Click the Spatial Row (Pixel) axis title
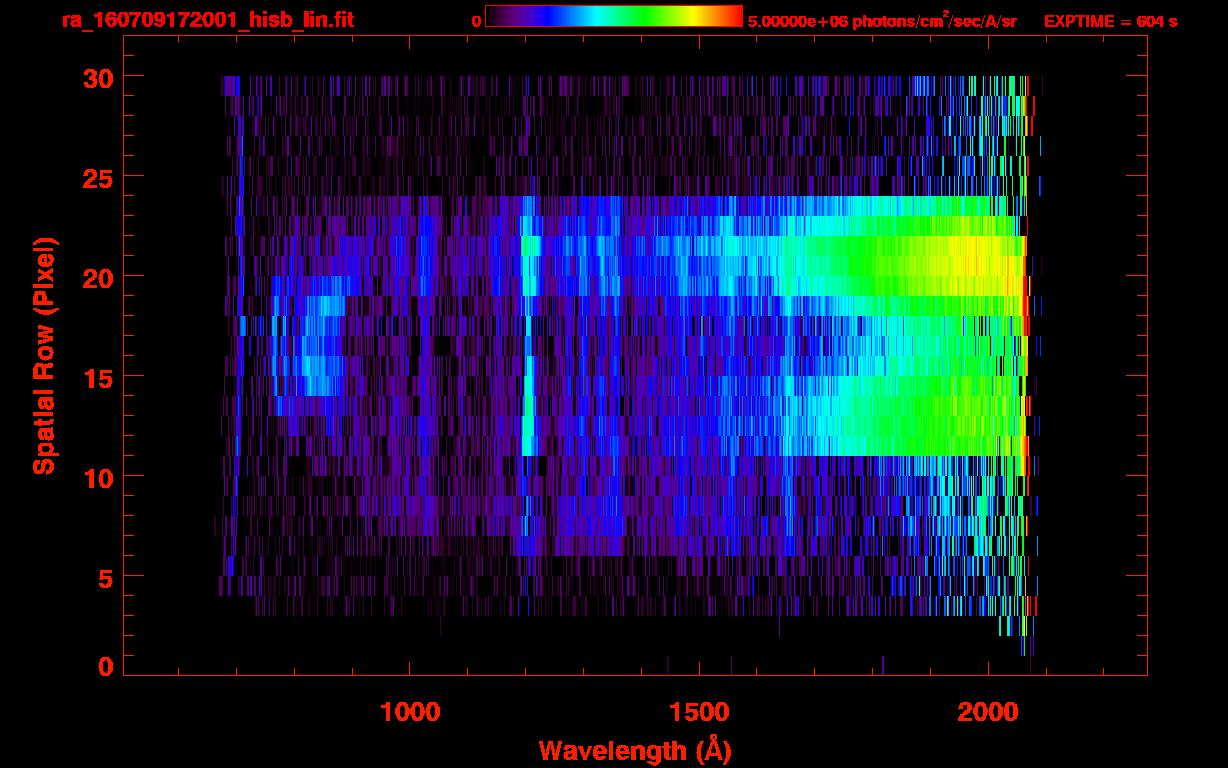Screen dimensions: 1228x768 click(44, 355)
